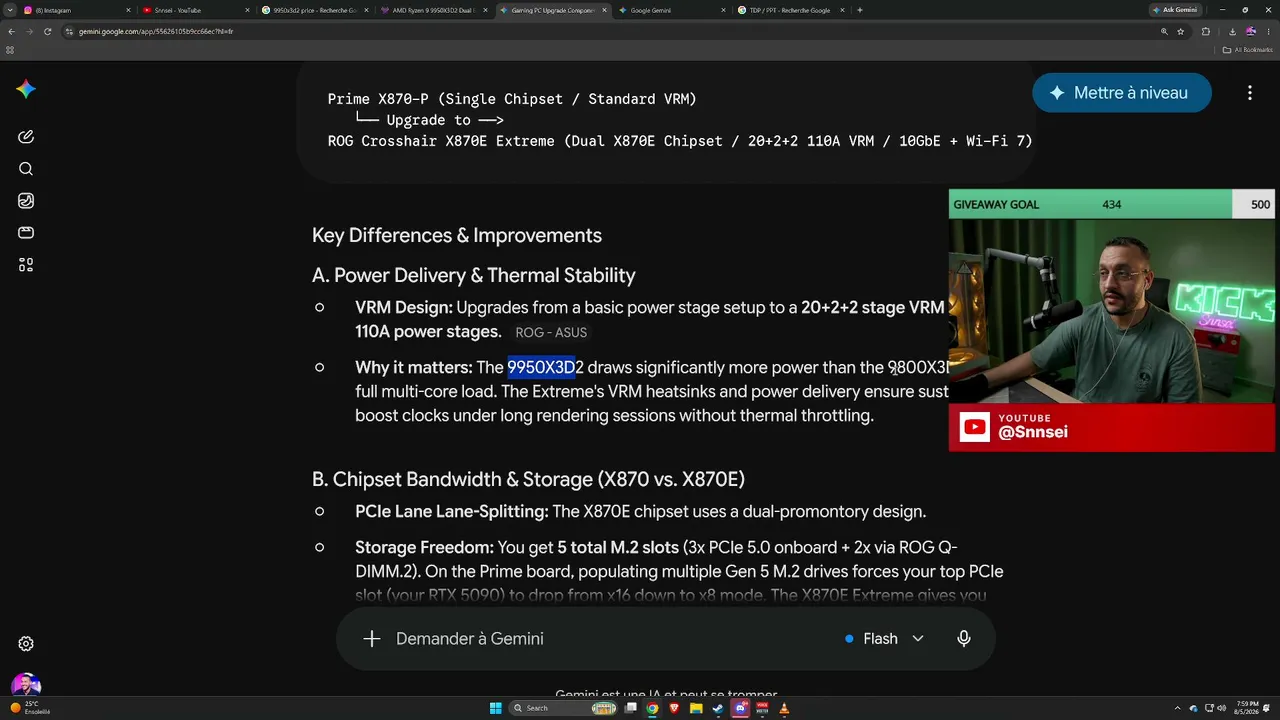The image size is (1280, 720).
Task: Click the account avatar in Gemini sidebar
Action: [x=26, y=686]
